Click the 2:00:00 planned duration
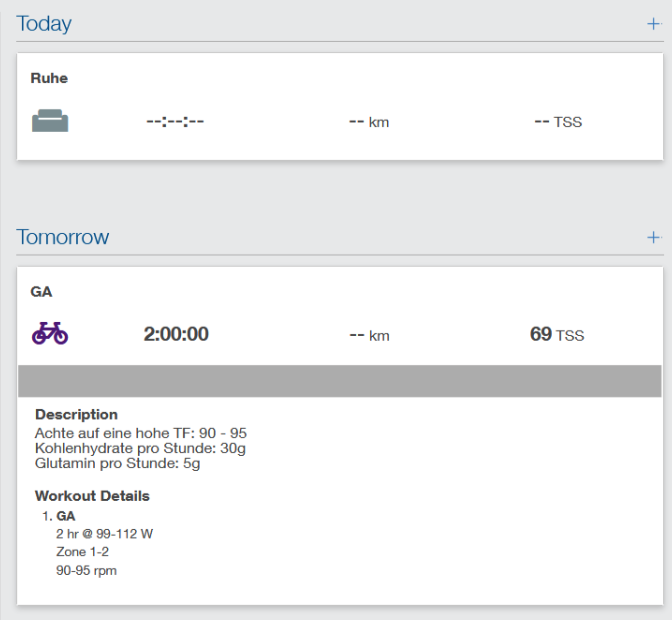The height and width of the screenshot is (620, 672). (176, 334)
